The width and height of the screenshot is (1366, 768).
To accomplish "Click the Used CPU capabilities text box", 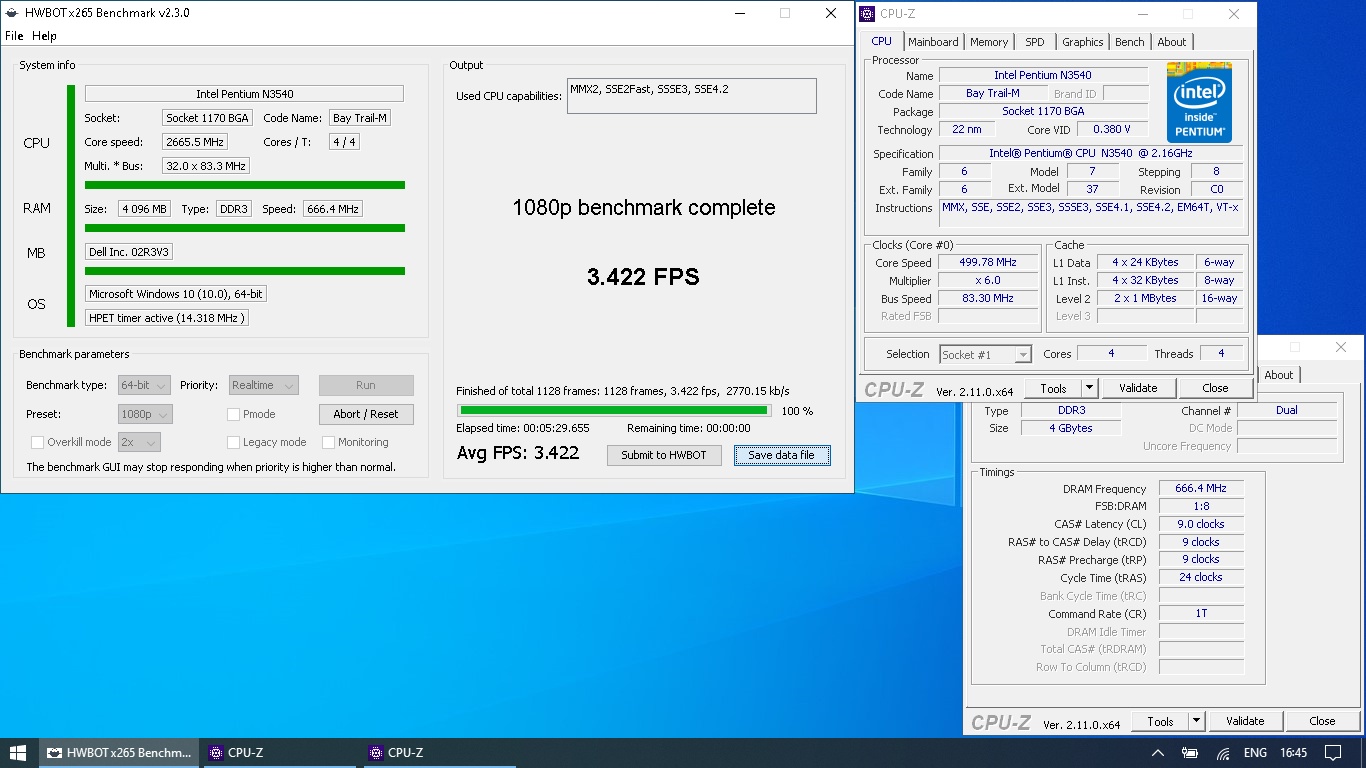I will [692, 96].
